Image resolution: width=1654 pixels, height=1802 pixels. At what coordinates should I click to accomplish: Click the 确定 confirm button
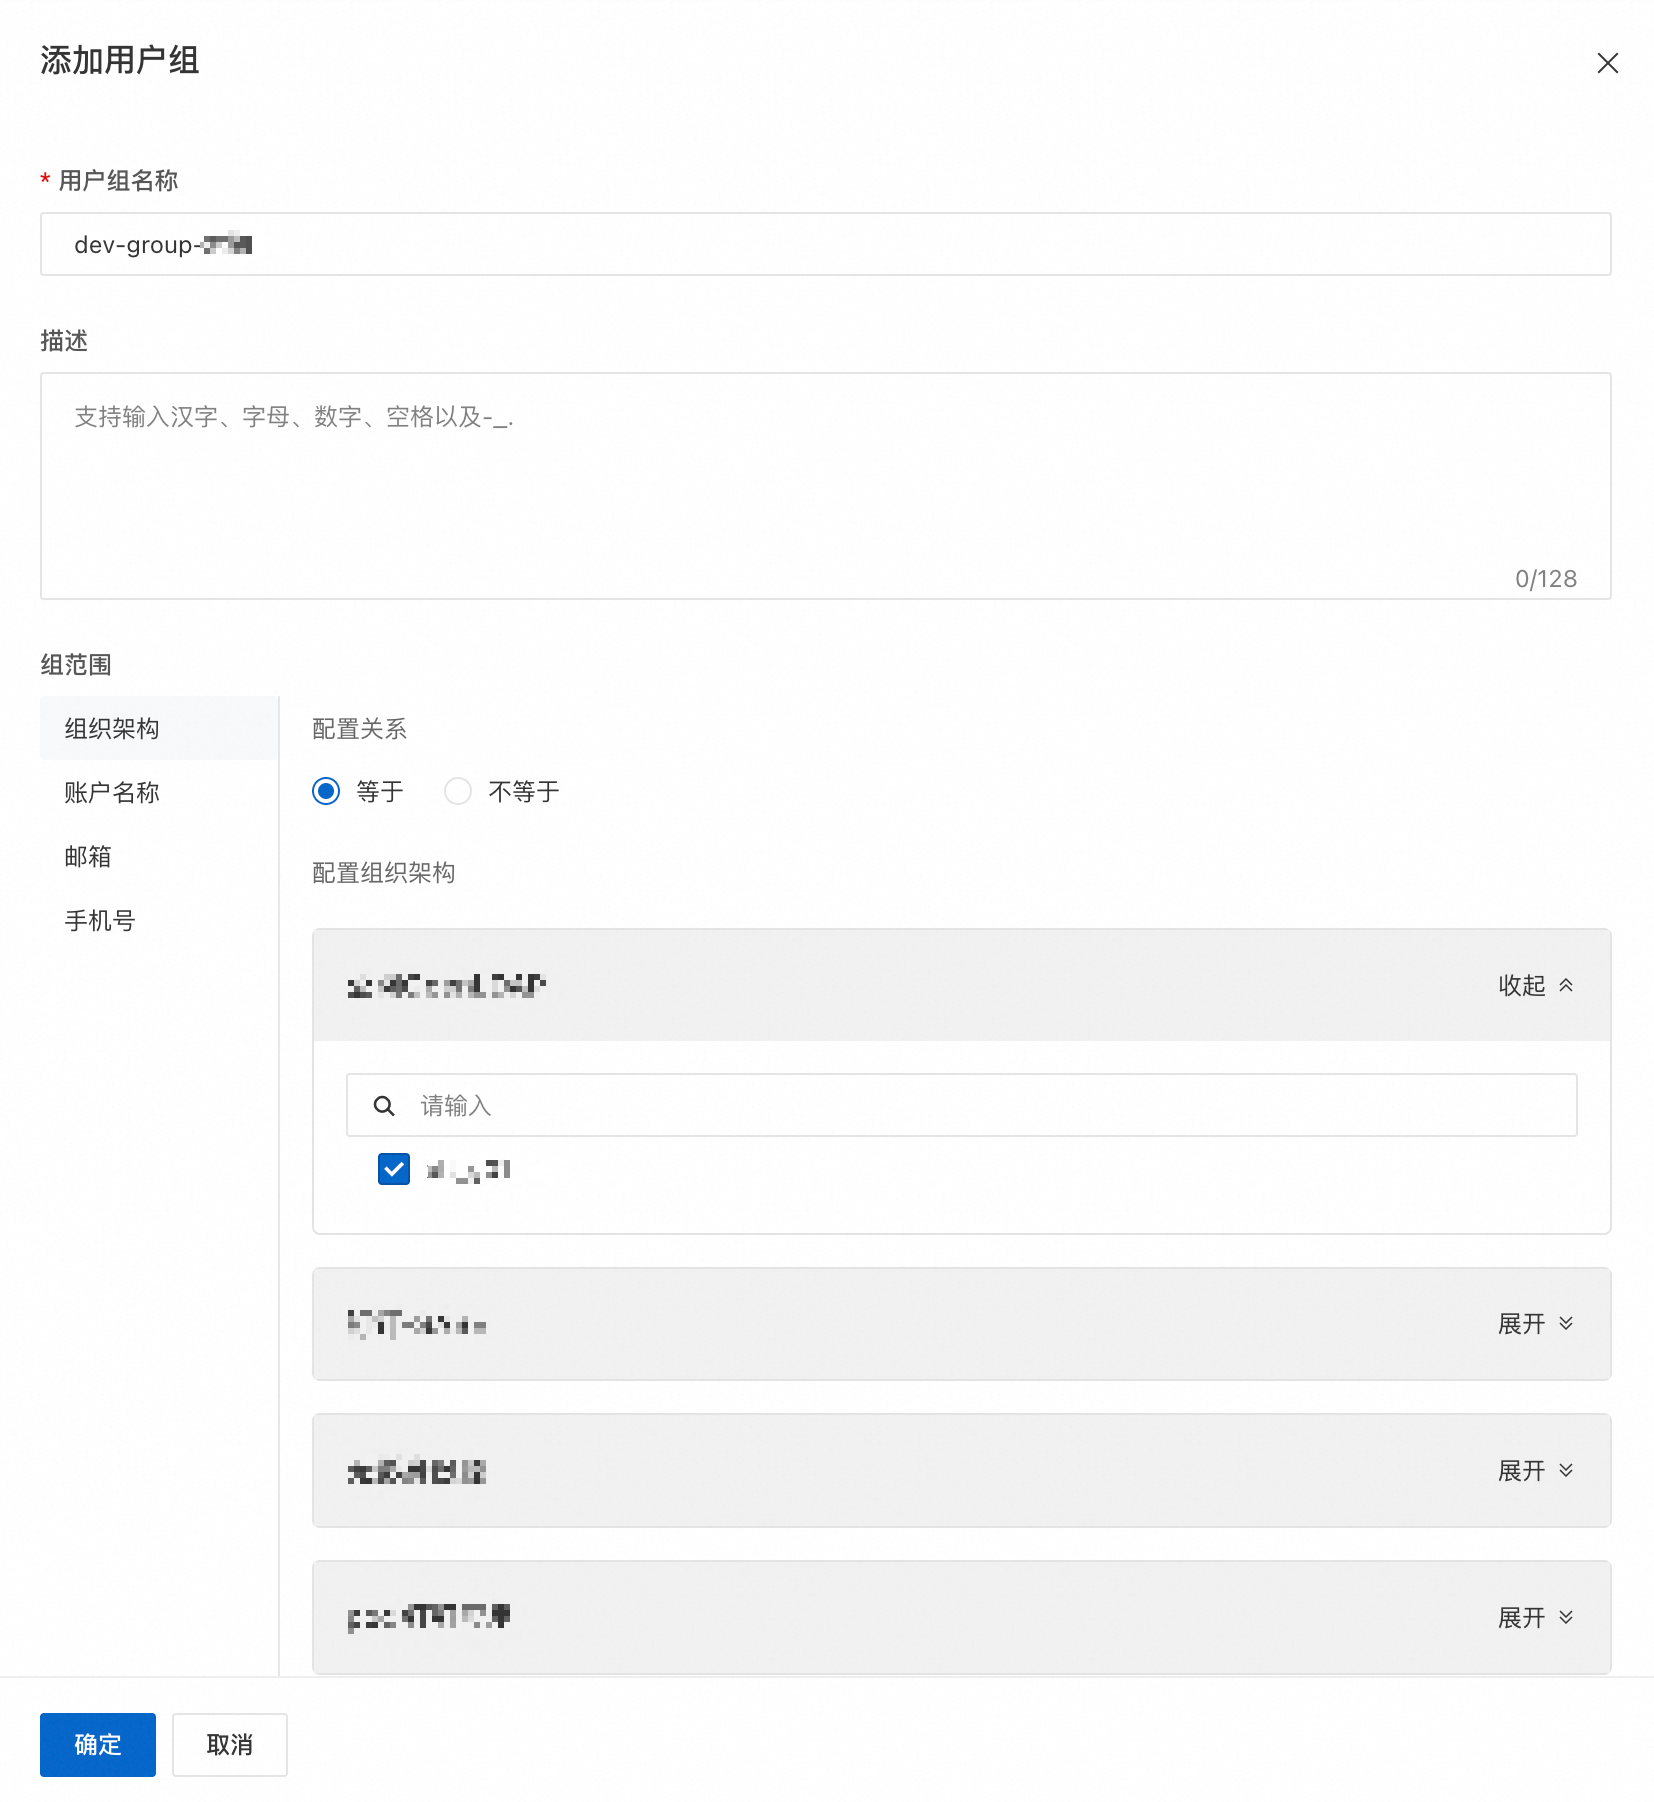pyautogui.click(x=97, y=1744)
